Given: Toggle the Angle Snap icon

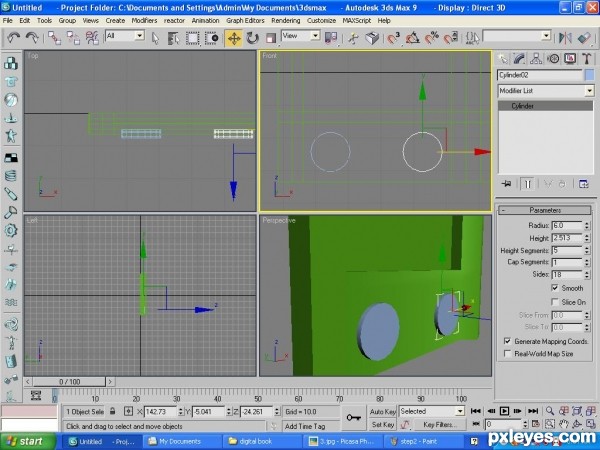Looking at the screenshot, I should pyautogui.click(x=412, y=38).
